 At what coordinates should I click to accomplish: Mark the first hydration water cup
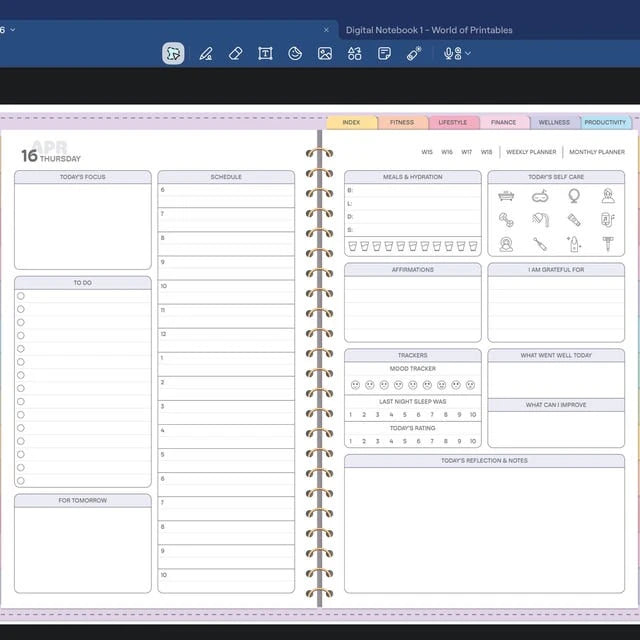pos(353,246)
